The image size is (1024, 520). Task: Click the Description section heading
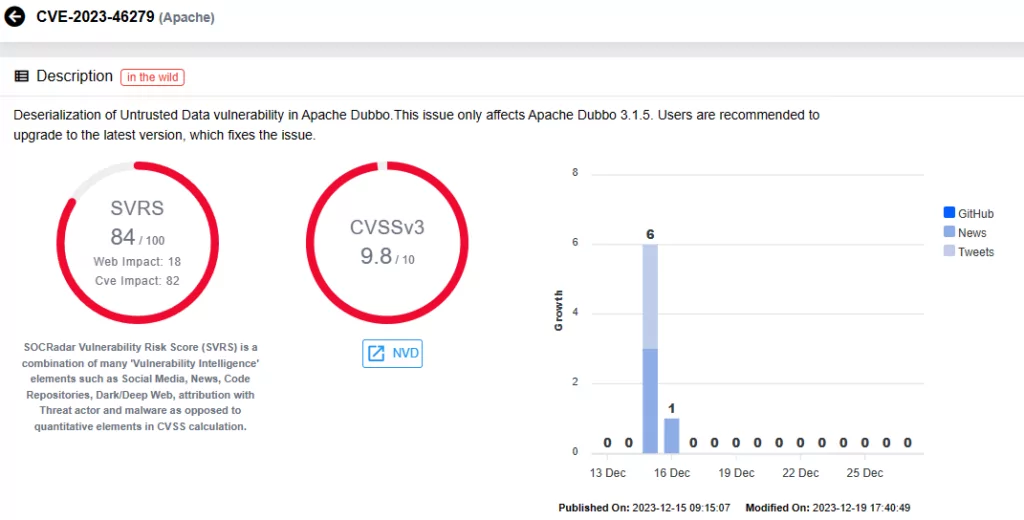click(x=74, y=76)
